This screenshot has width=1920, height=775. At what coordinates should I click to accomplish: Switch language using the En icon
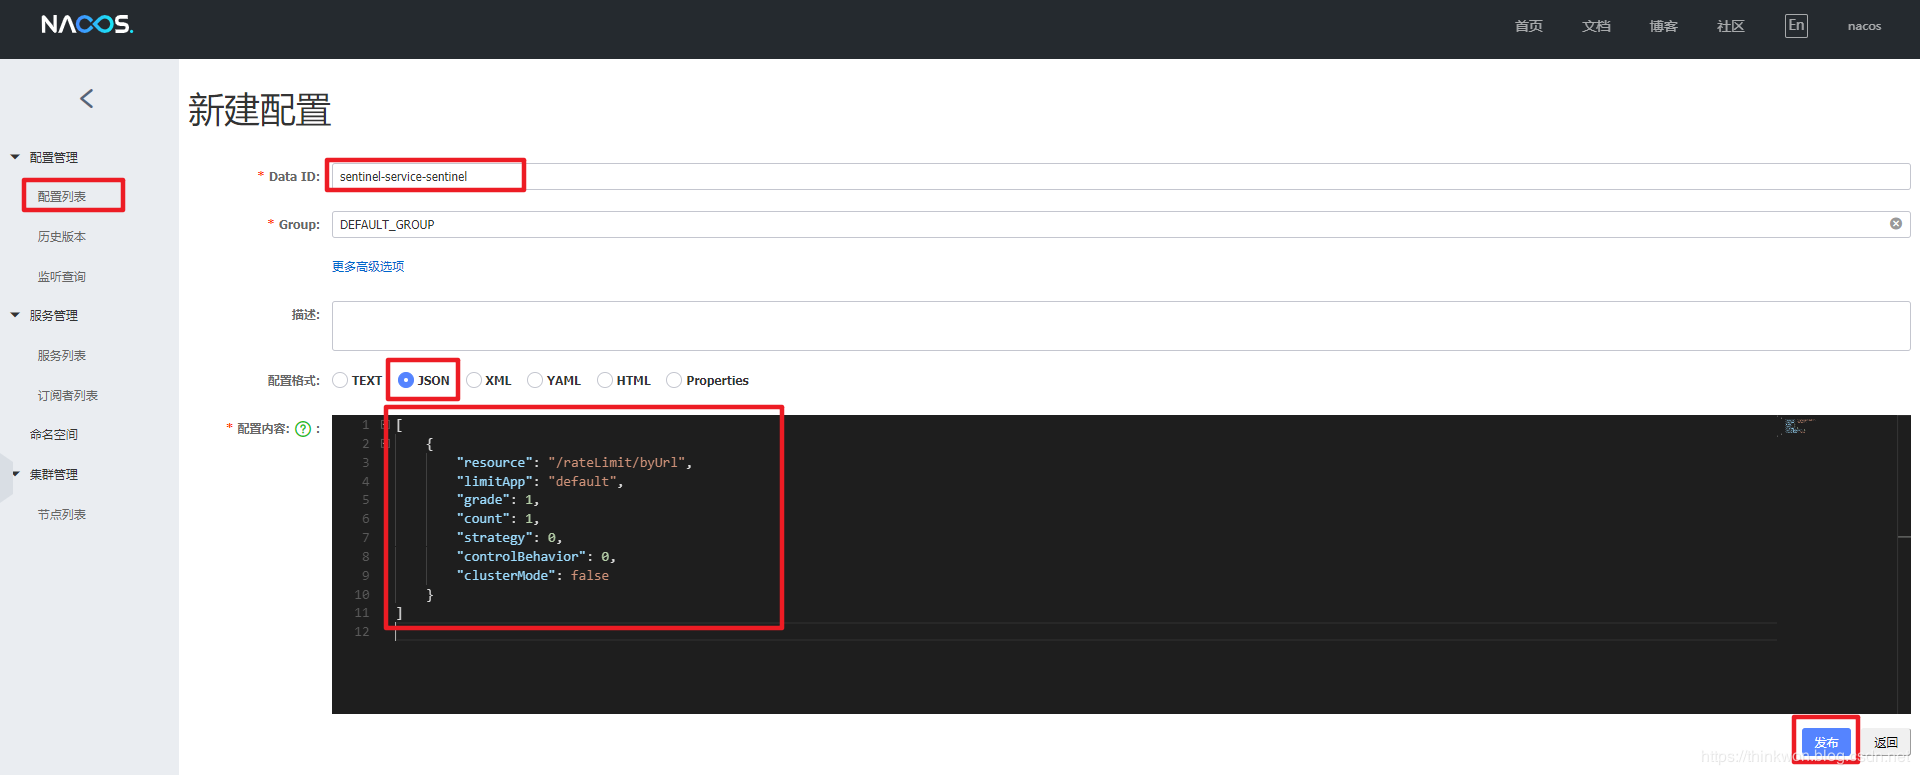[1796, 26]
